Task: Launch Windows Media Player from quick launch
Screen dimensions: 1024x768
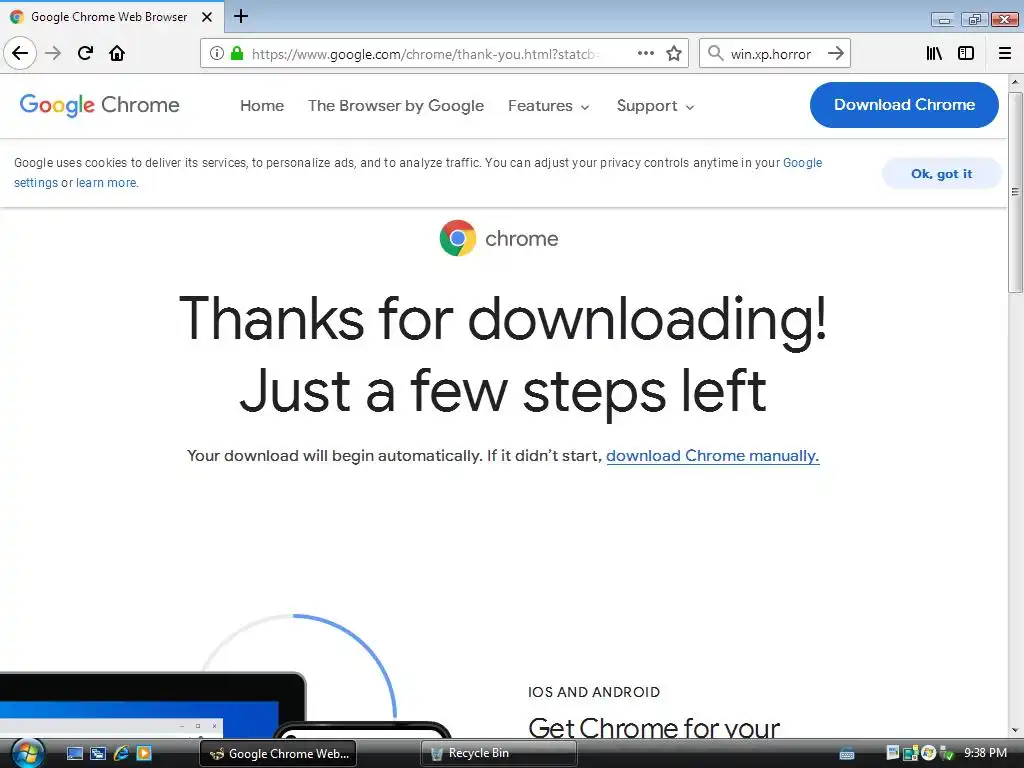Action: pyautogui.click(x=144, y=753)
